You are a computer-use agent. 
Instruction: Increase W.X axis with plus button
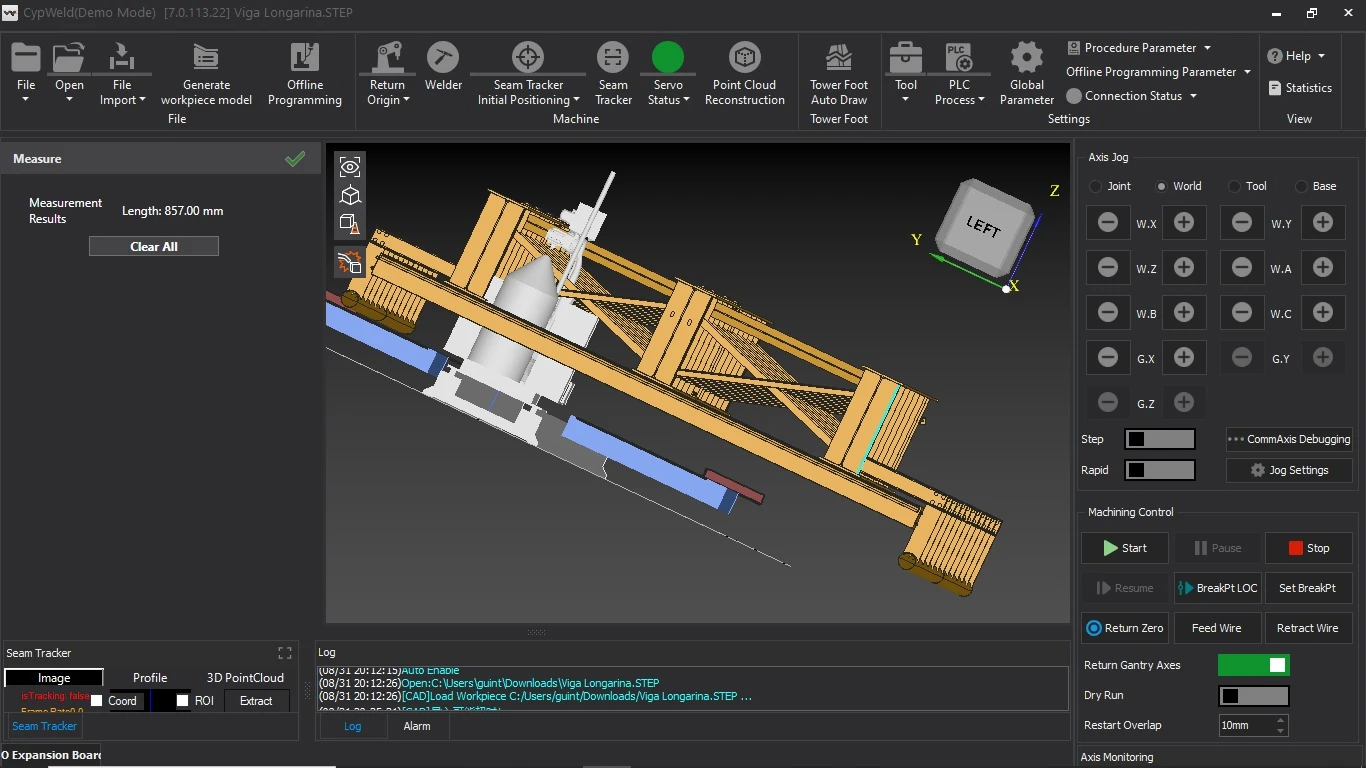[1184, 223]
